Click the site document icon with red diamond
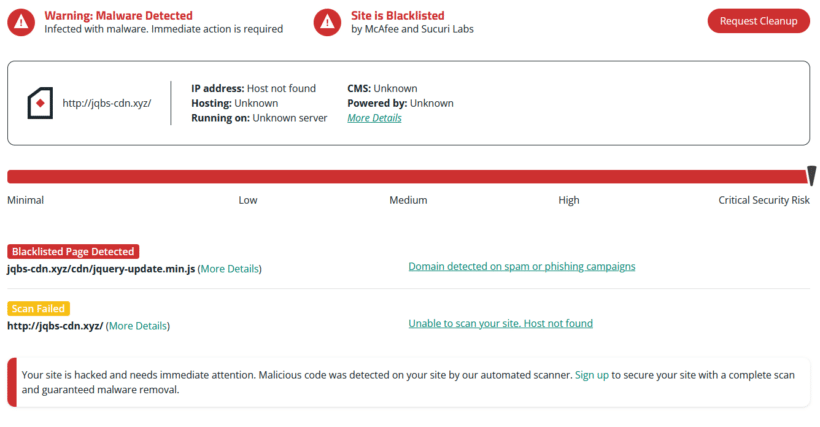This screenshot has height=427, width=820. point(40,103)
